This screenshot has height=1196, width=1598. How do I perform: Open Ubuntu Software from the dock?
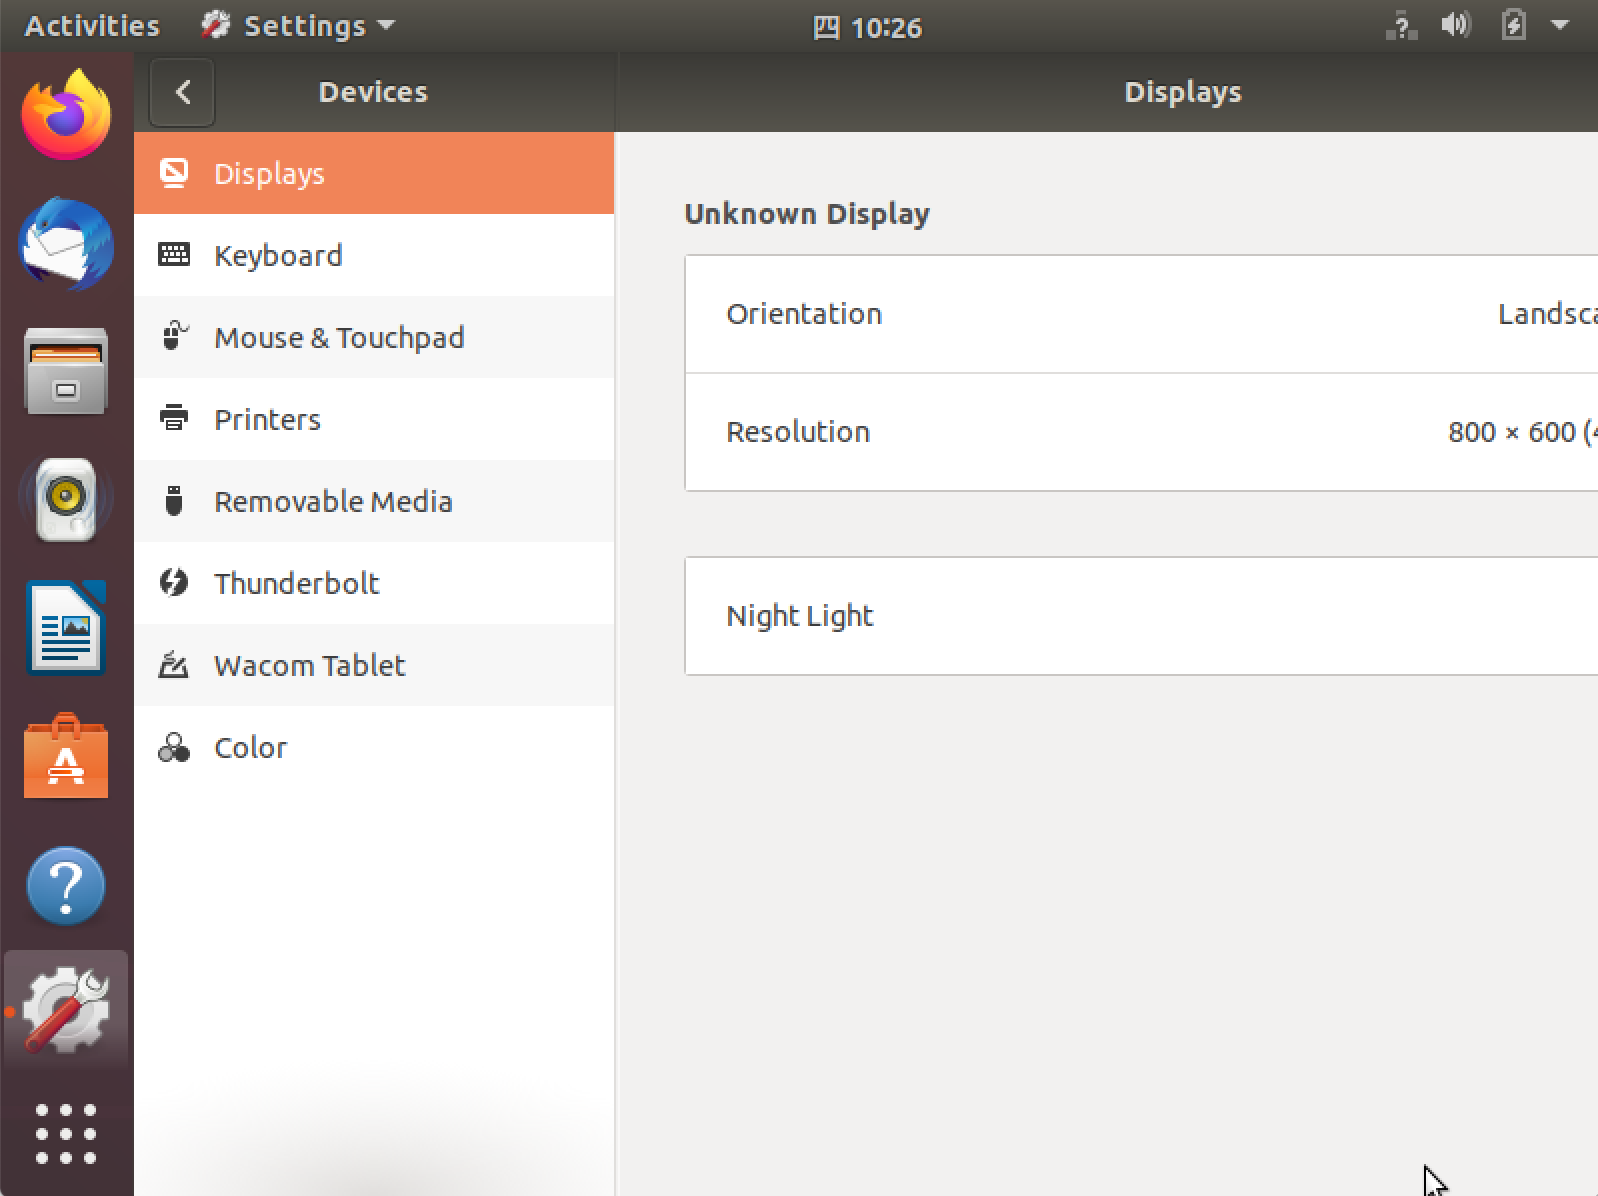coord(66,757)
